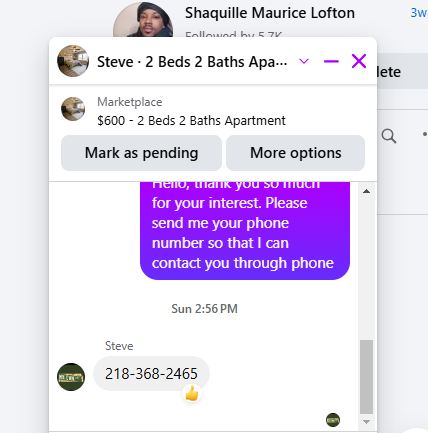This screenshot has height=433, width=428.
Task: Click the 3w timestamp link
Action: coord(419,13)
